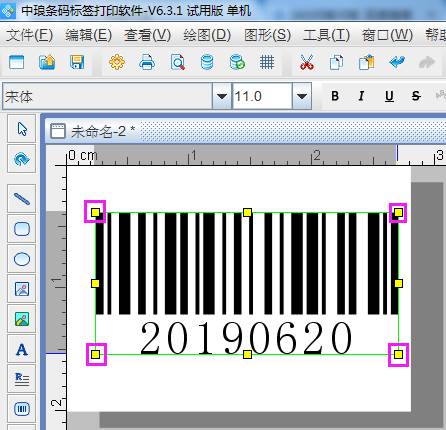Click the greyed redo arrow icon
446x430 pixels.
(427, 62)
